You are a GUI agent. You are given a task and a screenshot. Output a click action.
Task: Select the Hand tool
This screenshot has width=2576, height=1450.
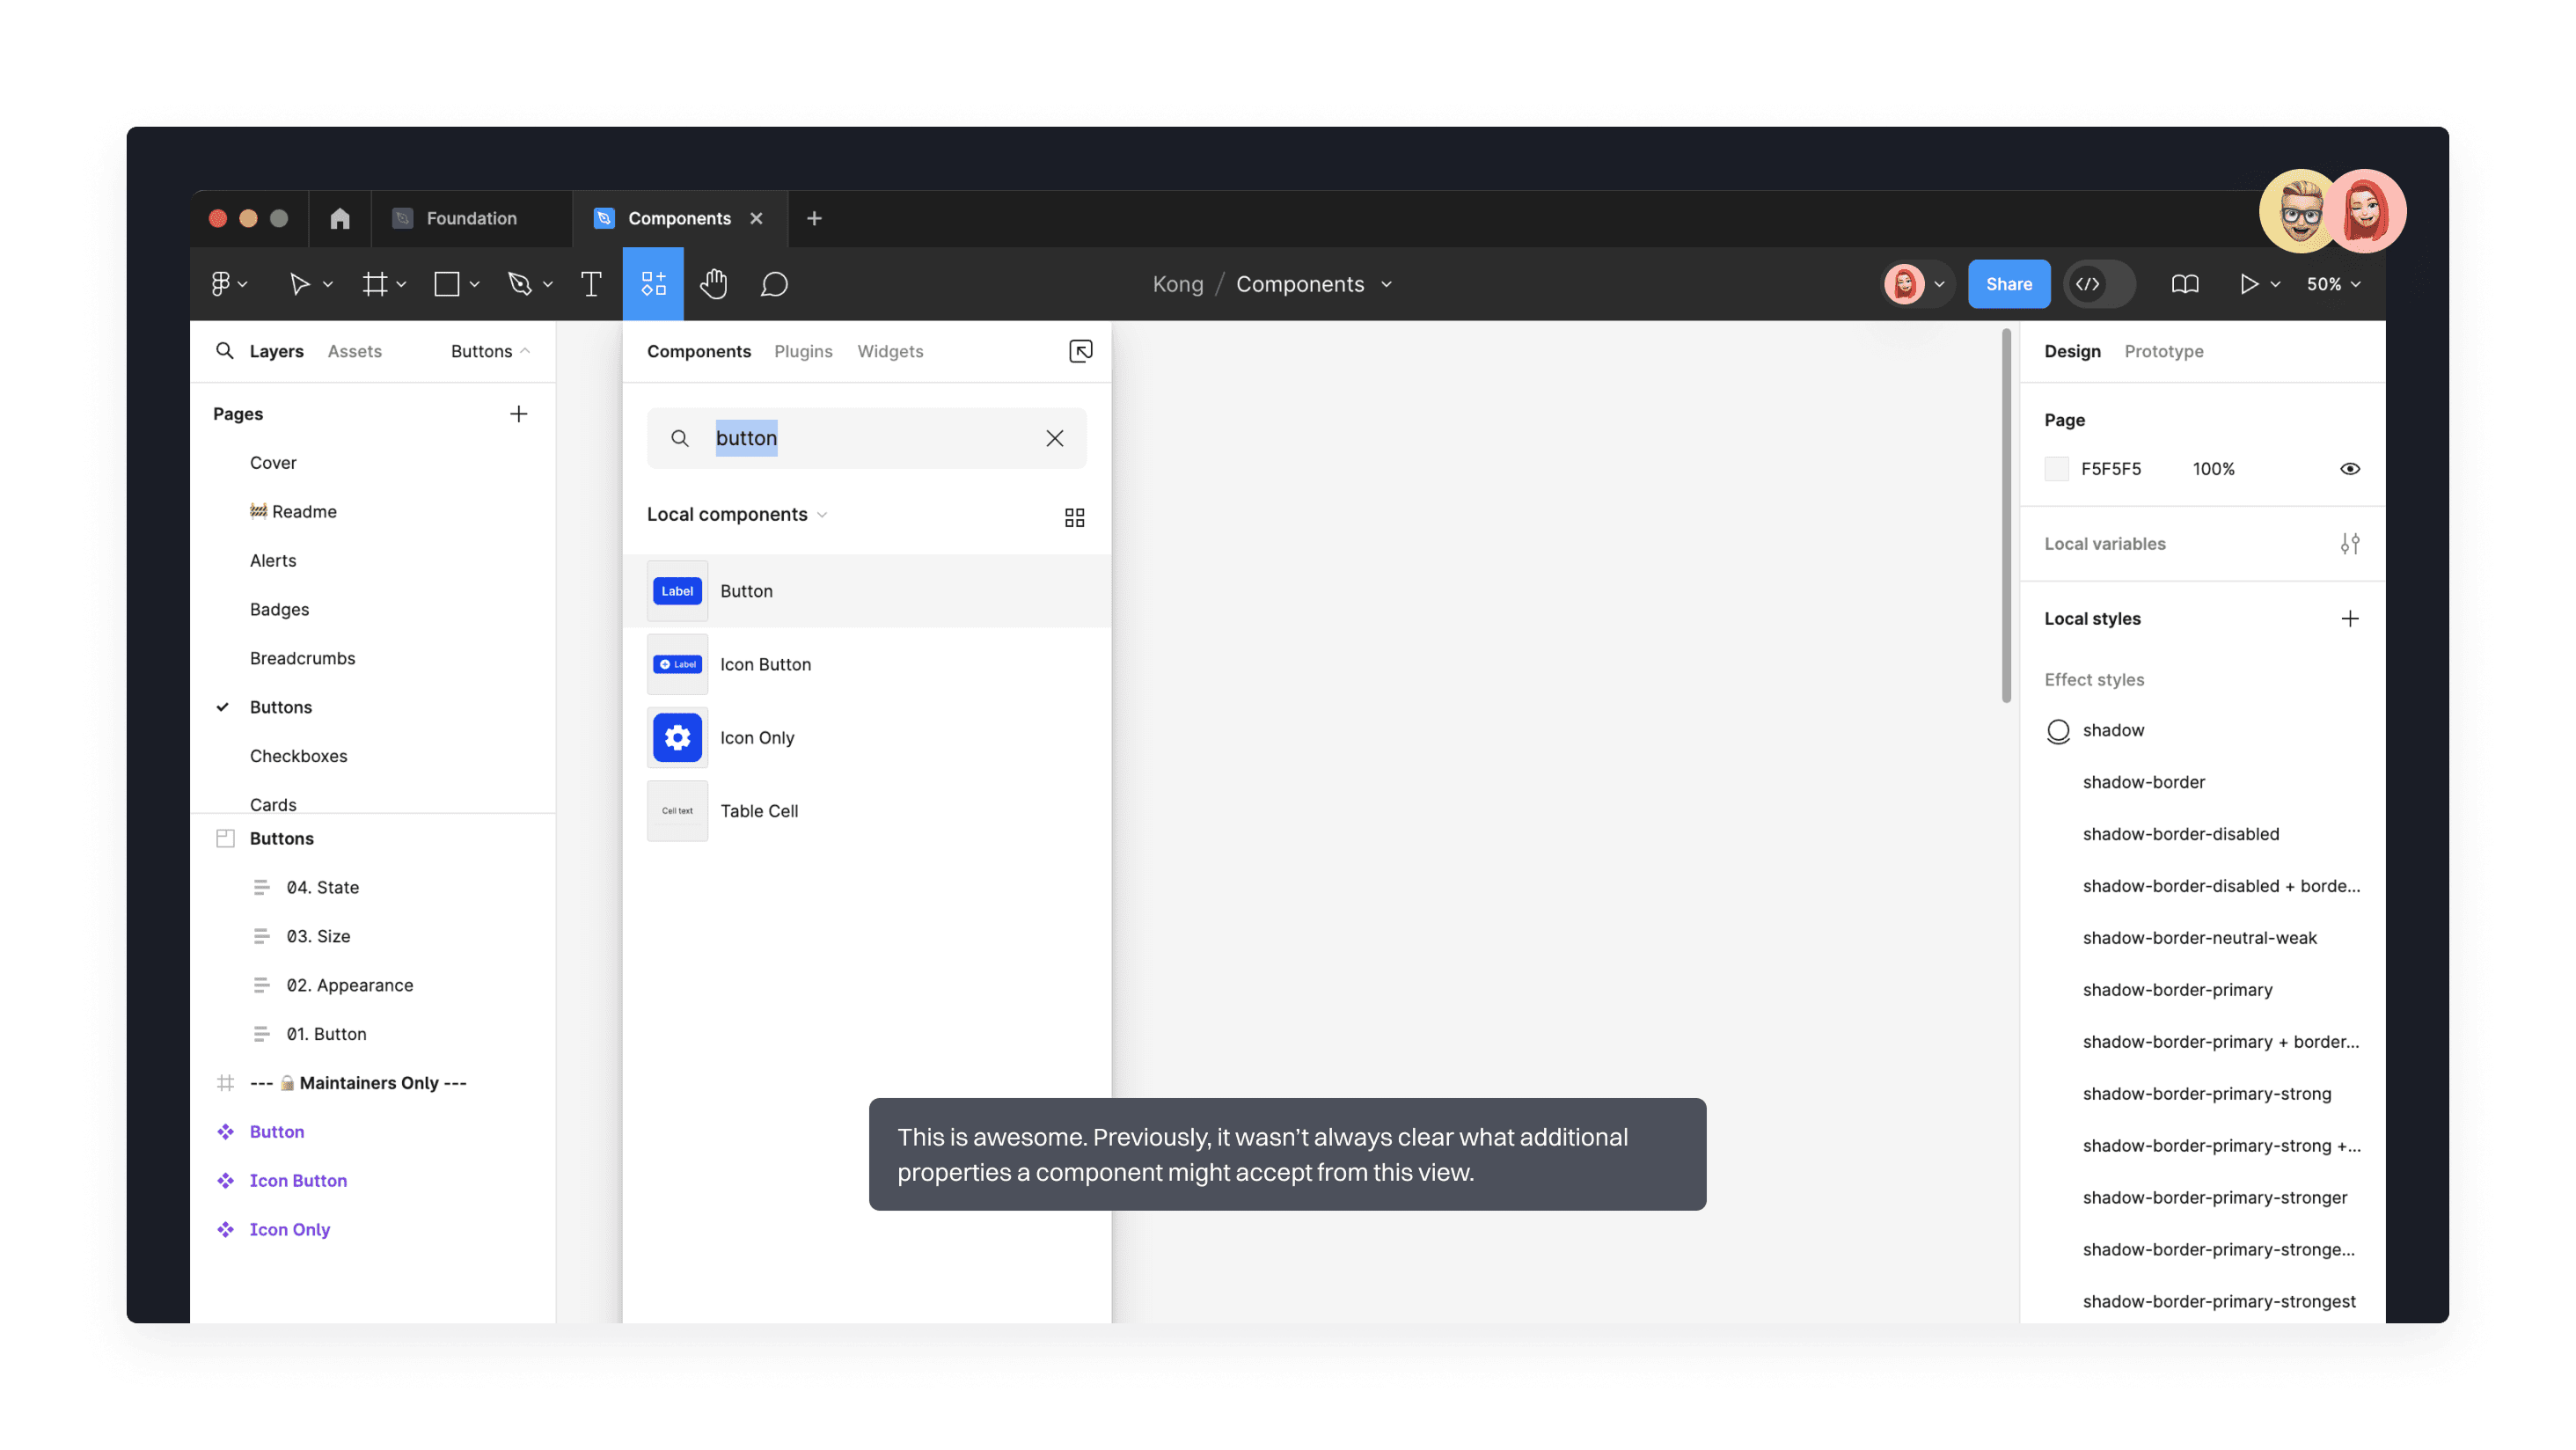coord(713,284)
